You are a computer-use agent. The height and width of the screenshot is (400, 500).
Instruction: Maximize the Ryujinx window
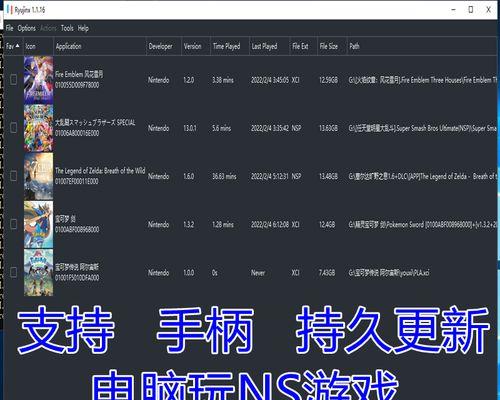[x=471, y=10]
